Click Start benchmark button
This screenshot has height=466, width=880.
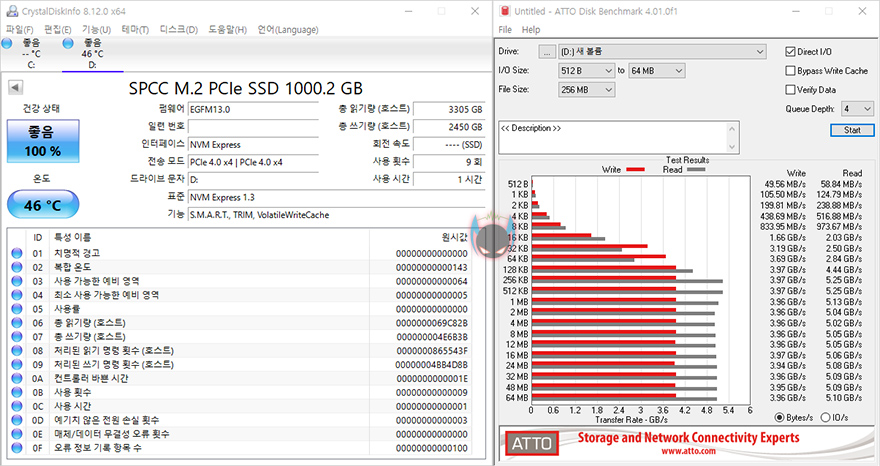click(x=852, y=130)
